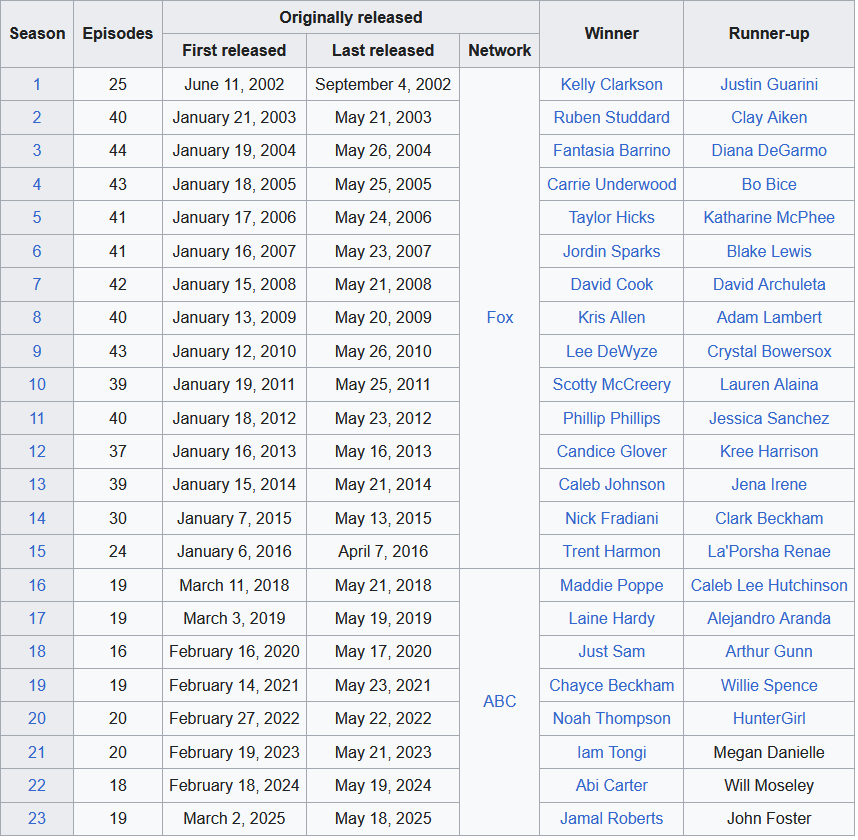
Task: Click the Lauren Alaina link
Action: 769,384
